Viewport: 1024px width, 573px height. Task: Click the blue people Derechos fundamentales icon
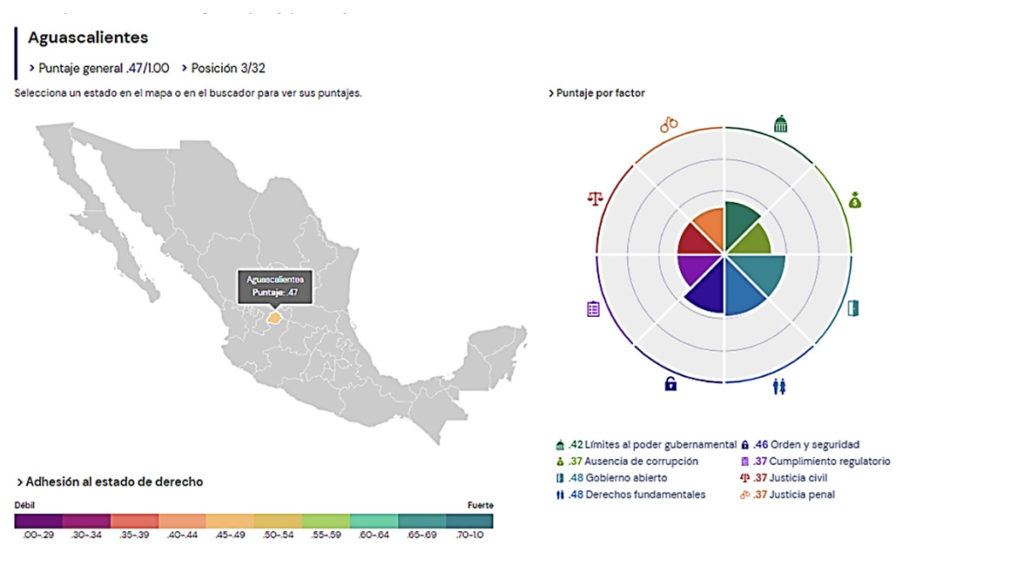click(780, 384)
